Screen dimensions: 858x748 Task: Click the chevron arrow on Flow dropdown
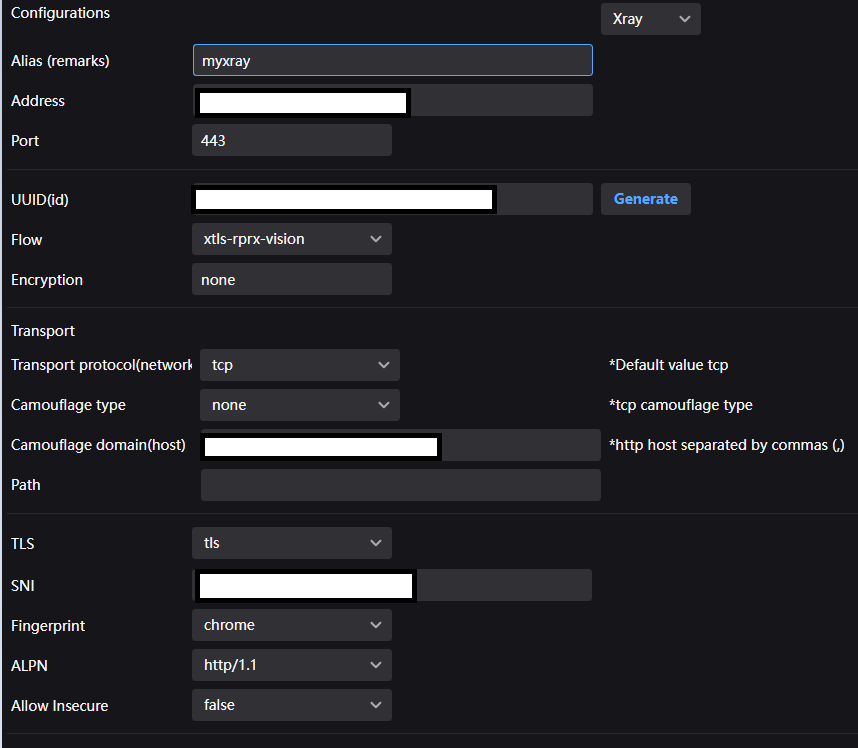[x=375, y=239]
